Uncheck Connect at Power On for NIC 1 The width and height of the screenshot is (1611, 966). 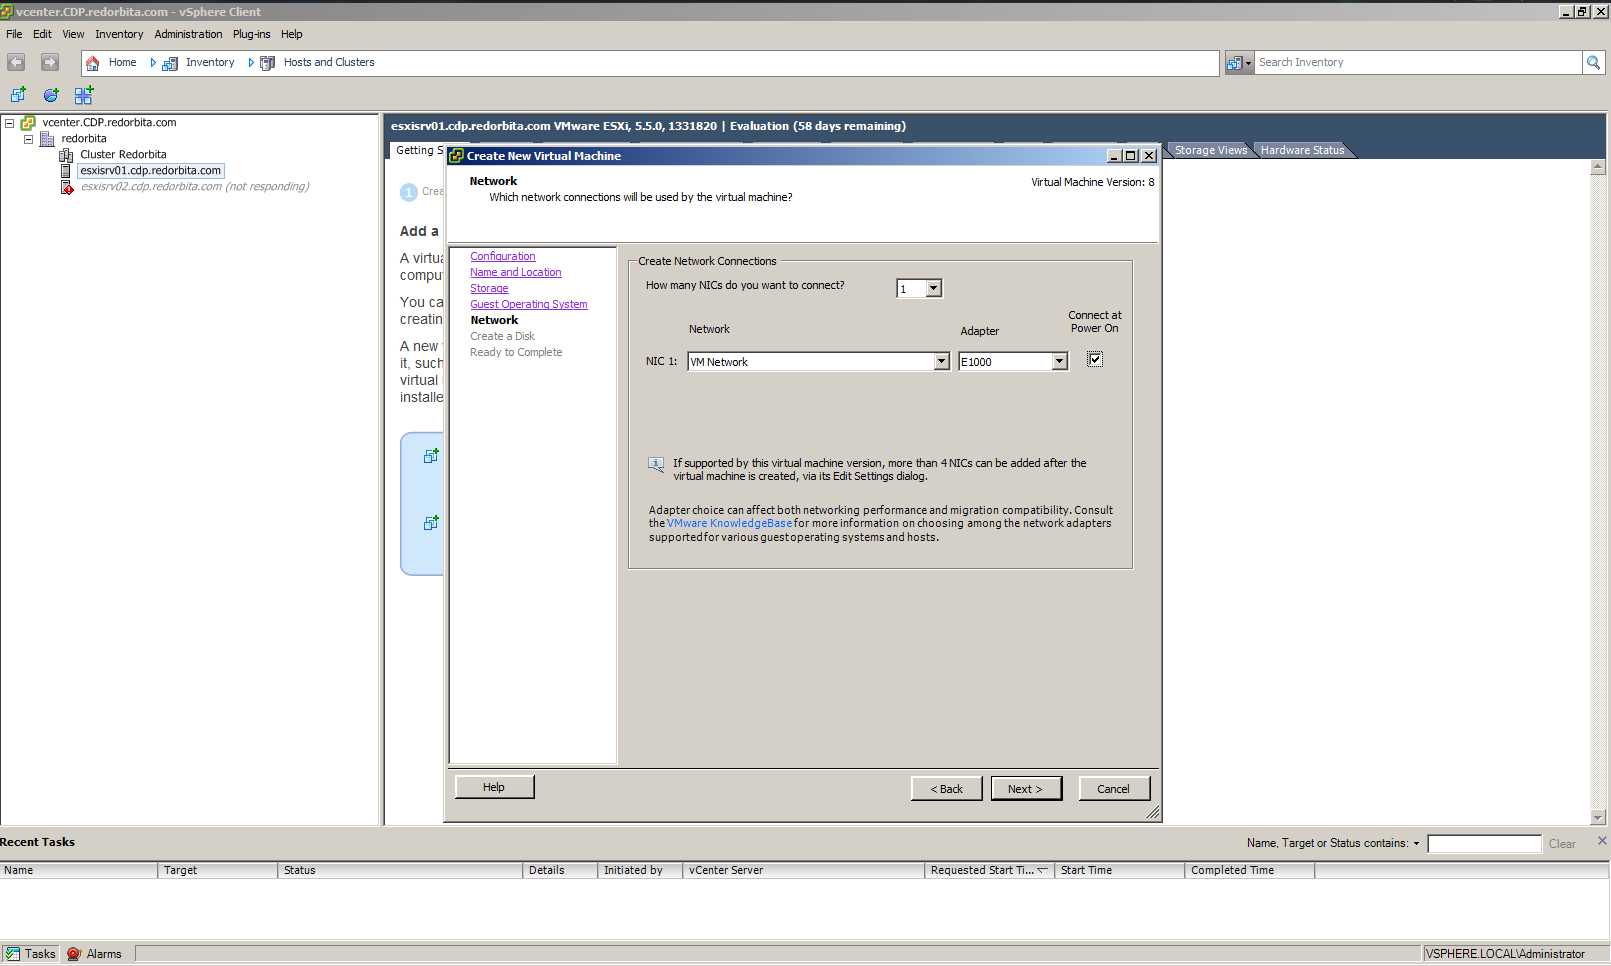pos(1095,360)
